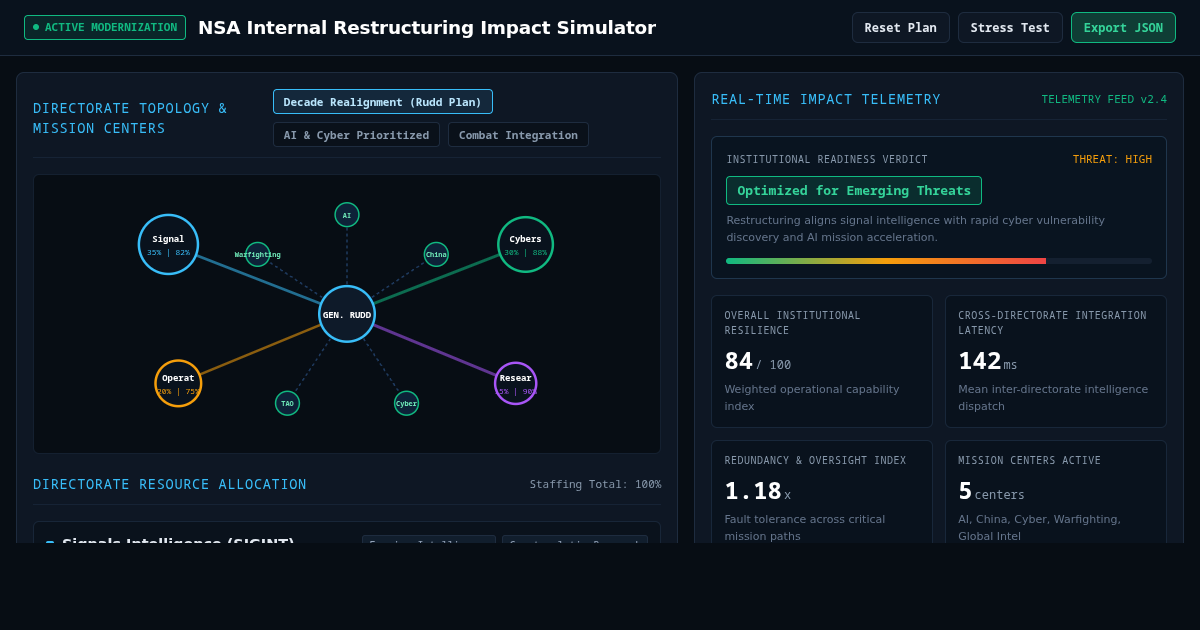The image size is (1200, 630).
Task: Export the plan with Export JSON
Action: tap(1123, 28)
